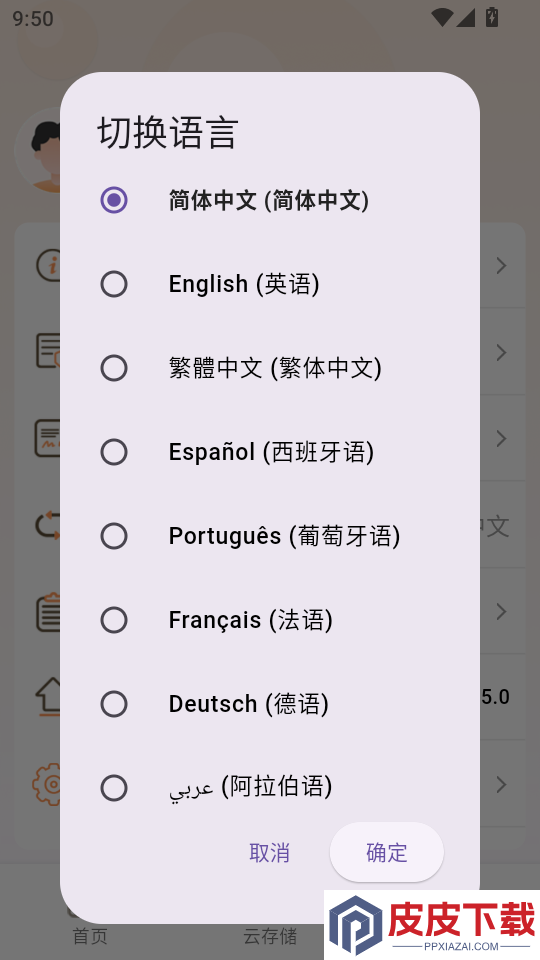Open the bottom settings row chevron

click(x=501, y=784)
